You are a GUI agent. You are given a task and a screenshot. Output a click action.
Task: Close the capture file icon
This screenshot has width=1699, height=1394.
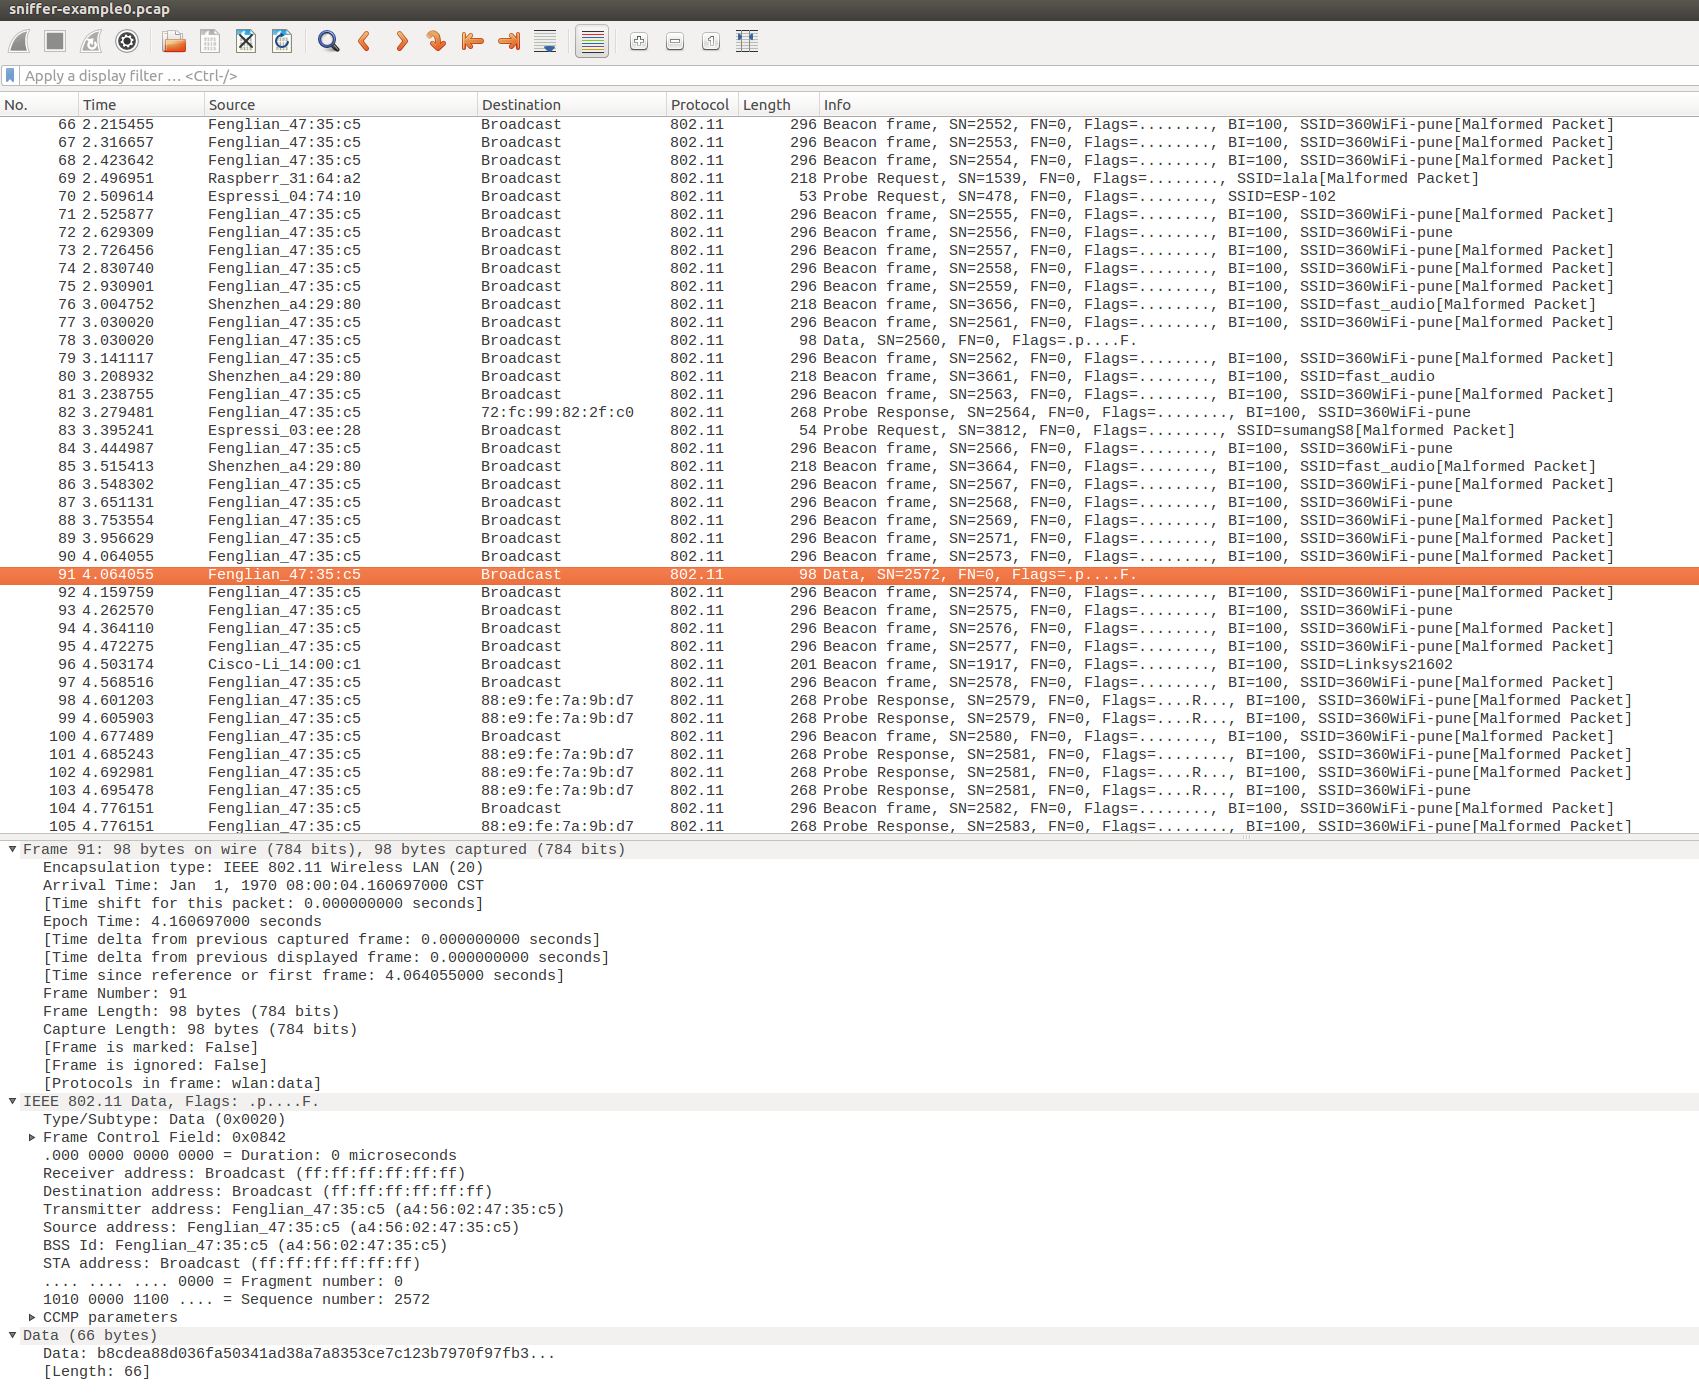click(246, 41)
